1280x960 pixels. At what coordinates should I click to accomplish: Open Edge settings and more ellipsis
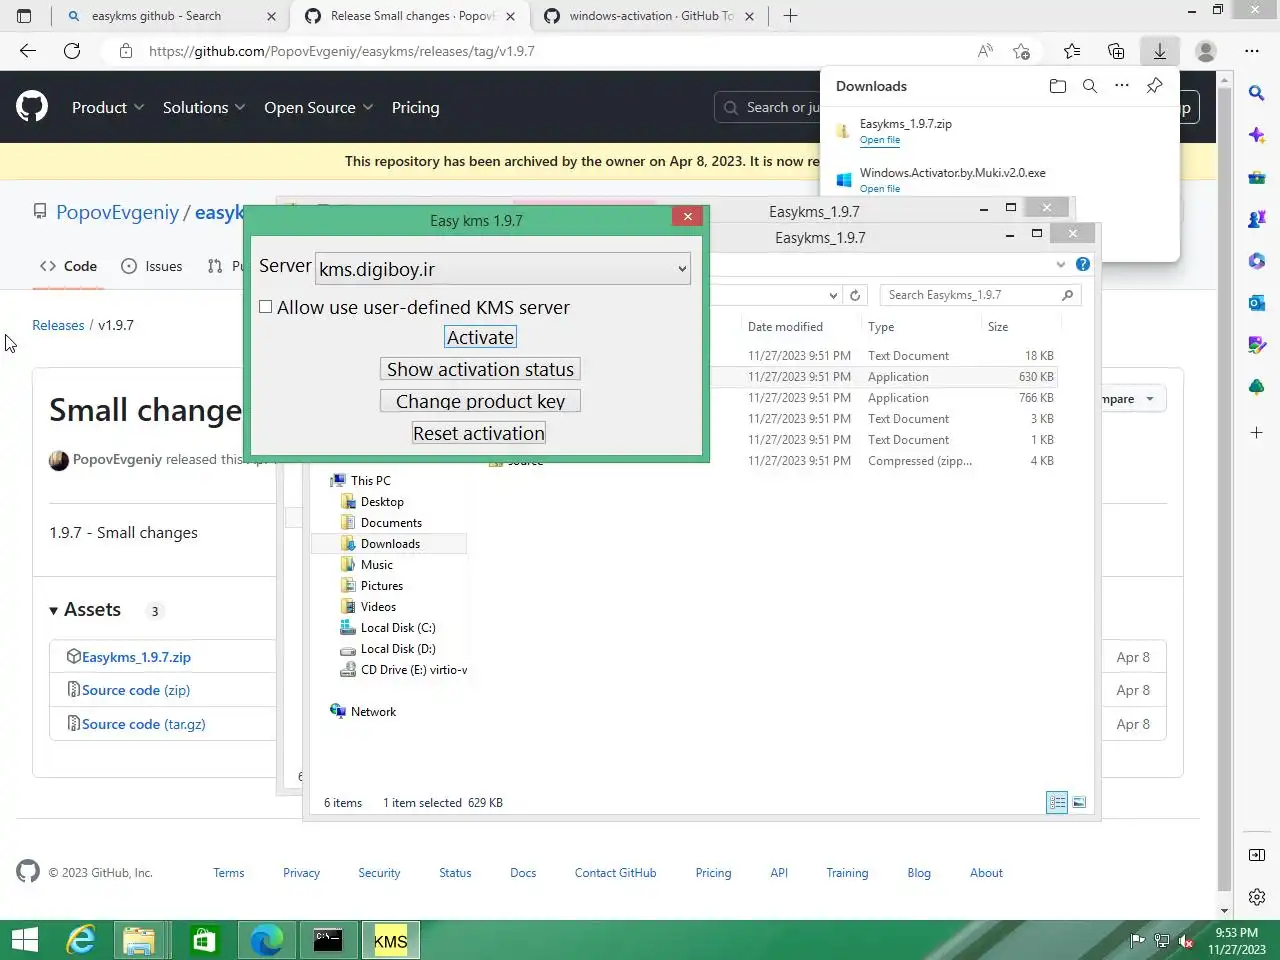[x=1252, y=51]
